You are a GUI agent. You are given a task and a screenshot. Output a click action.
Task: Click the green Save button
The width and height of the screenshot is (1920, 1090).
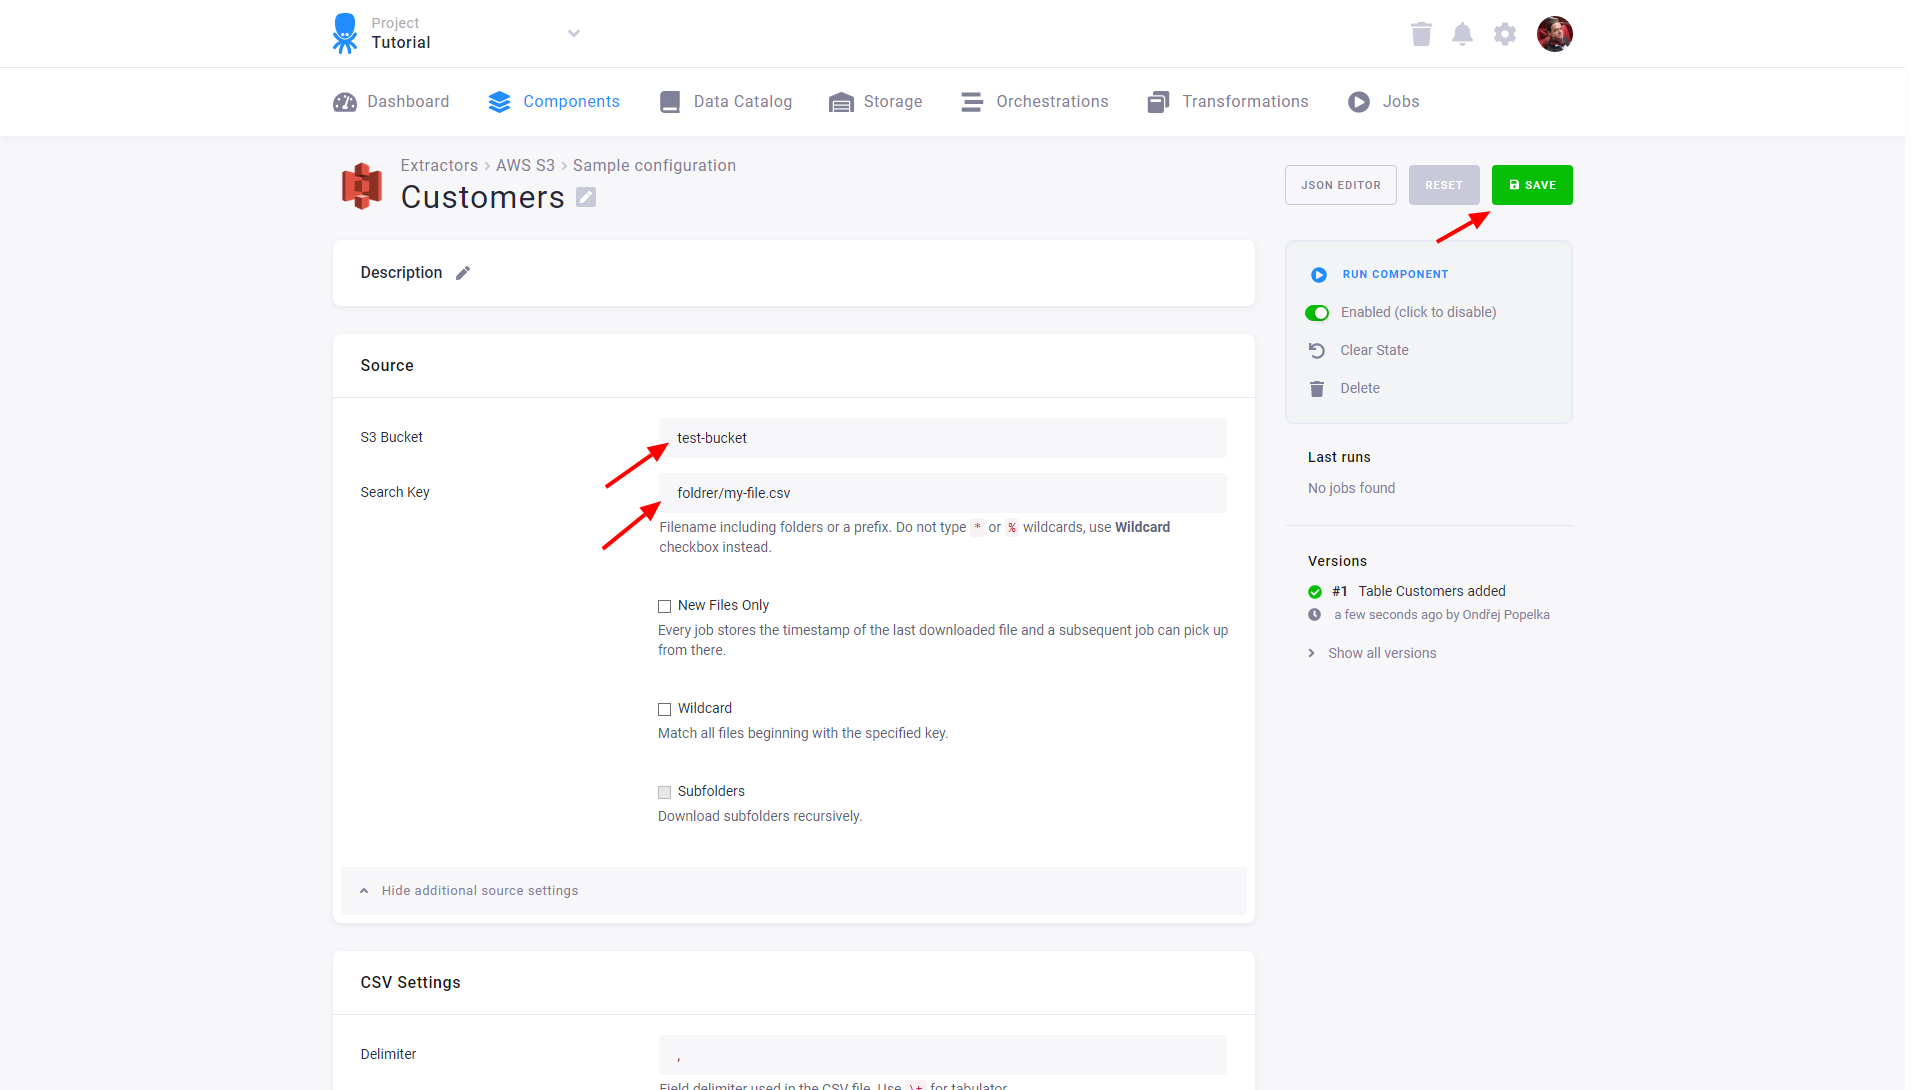1531,185
